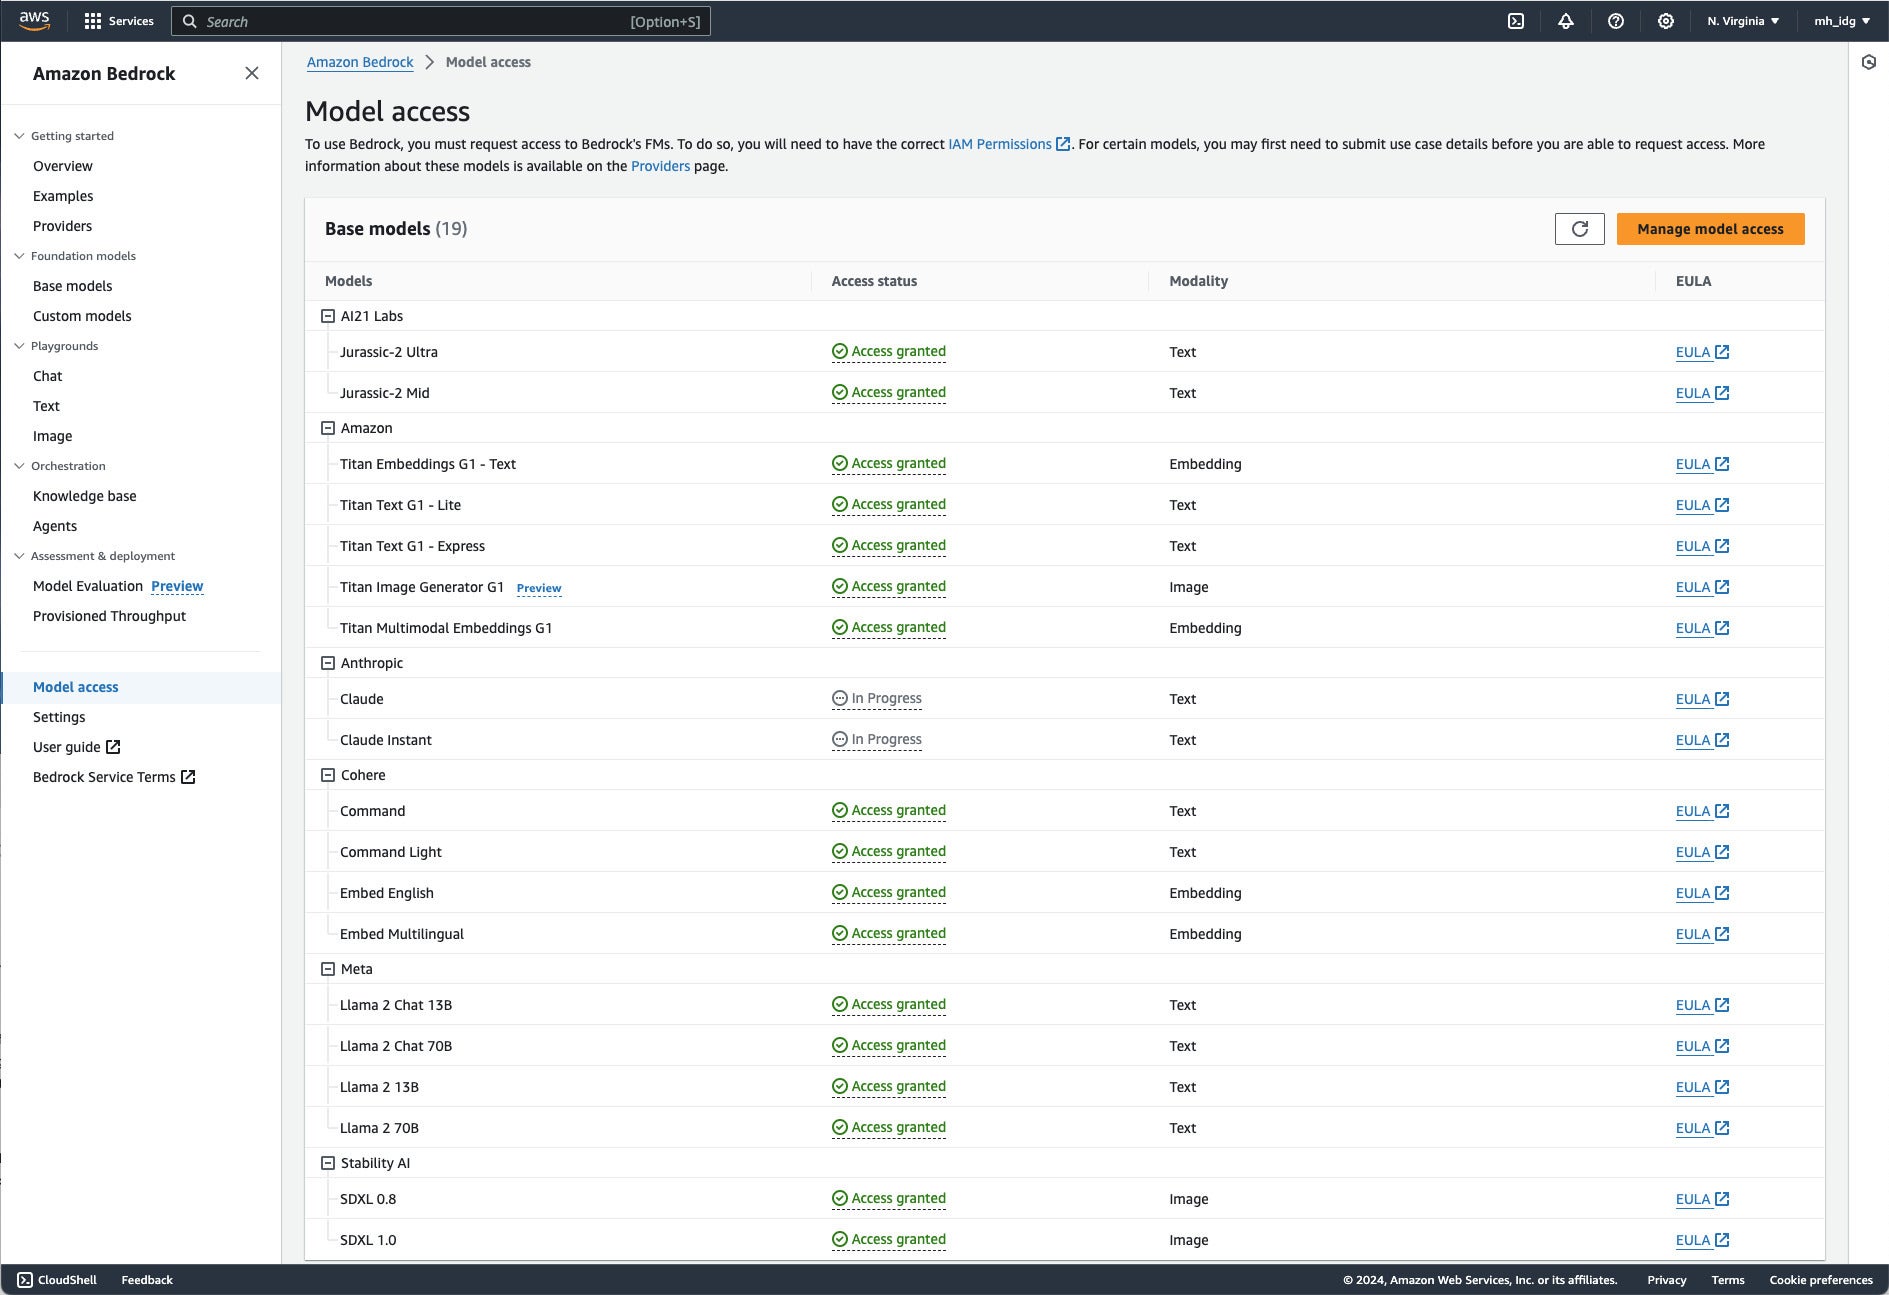Screen dimensions: 1889x1295
Task: Click Cookie preferences in footer
Action: [1821, 1280]
